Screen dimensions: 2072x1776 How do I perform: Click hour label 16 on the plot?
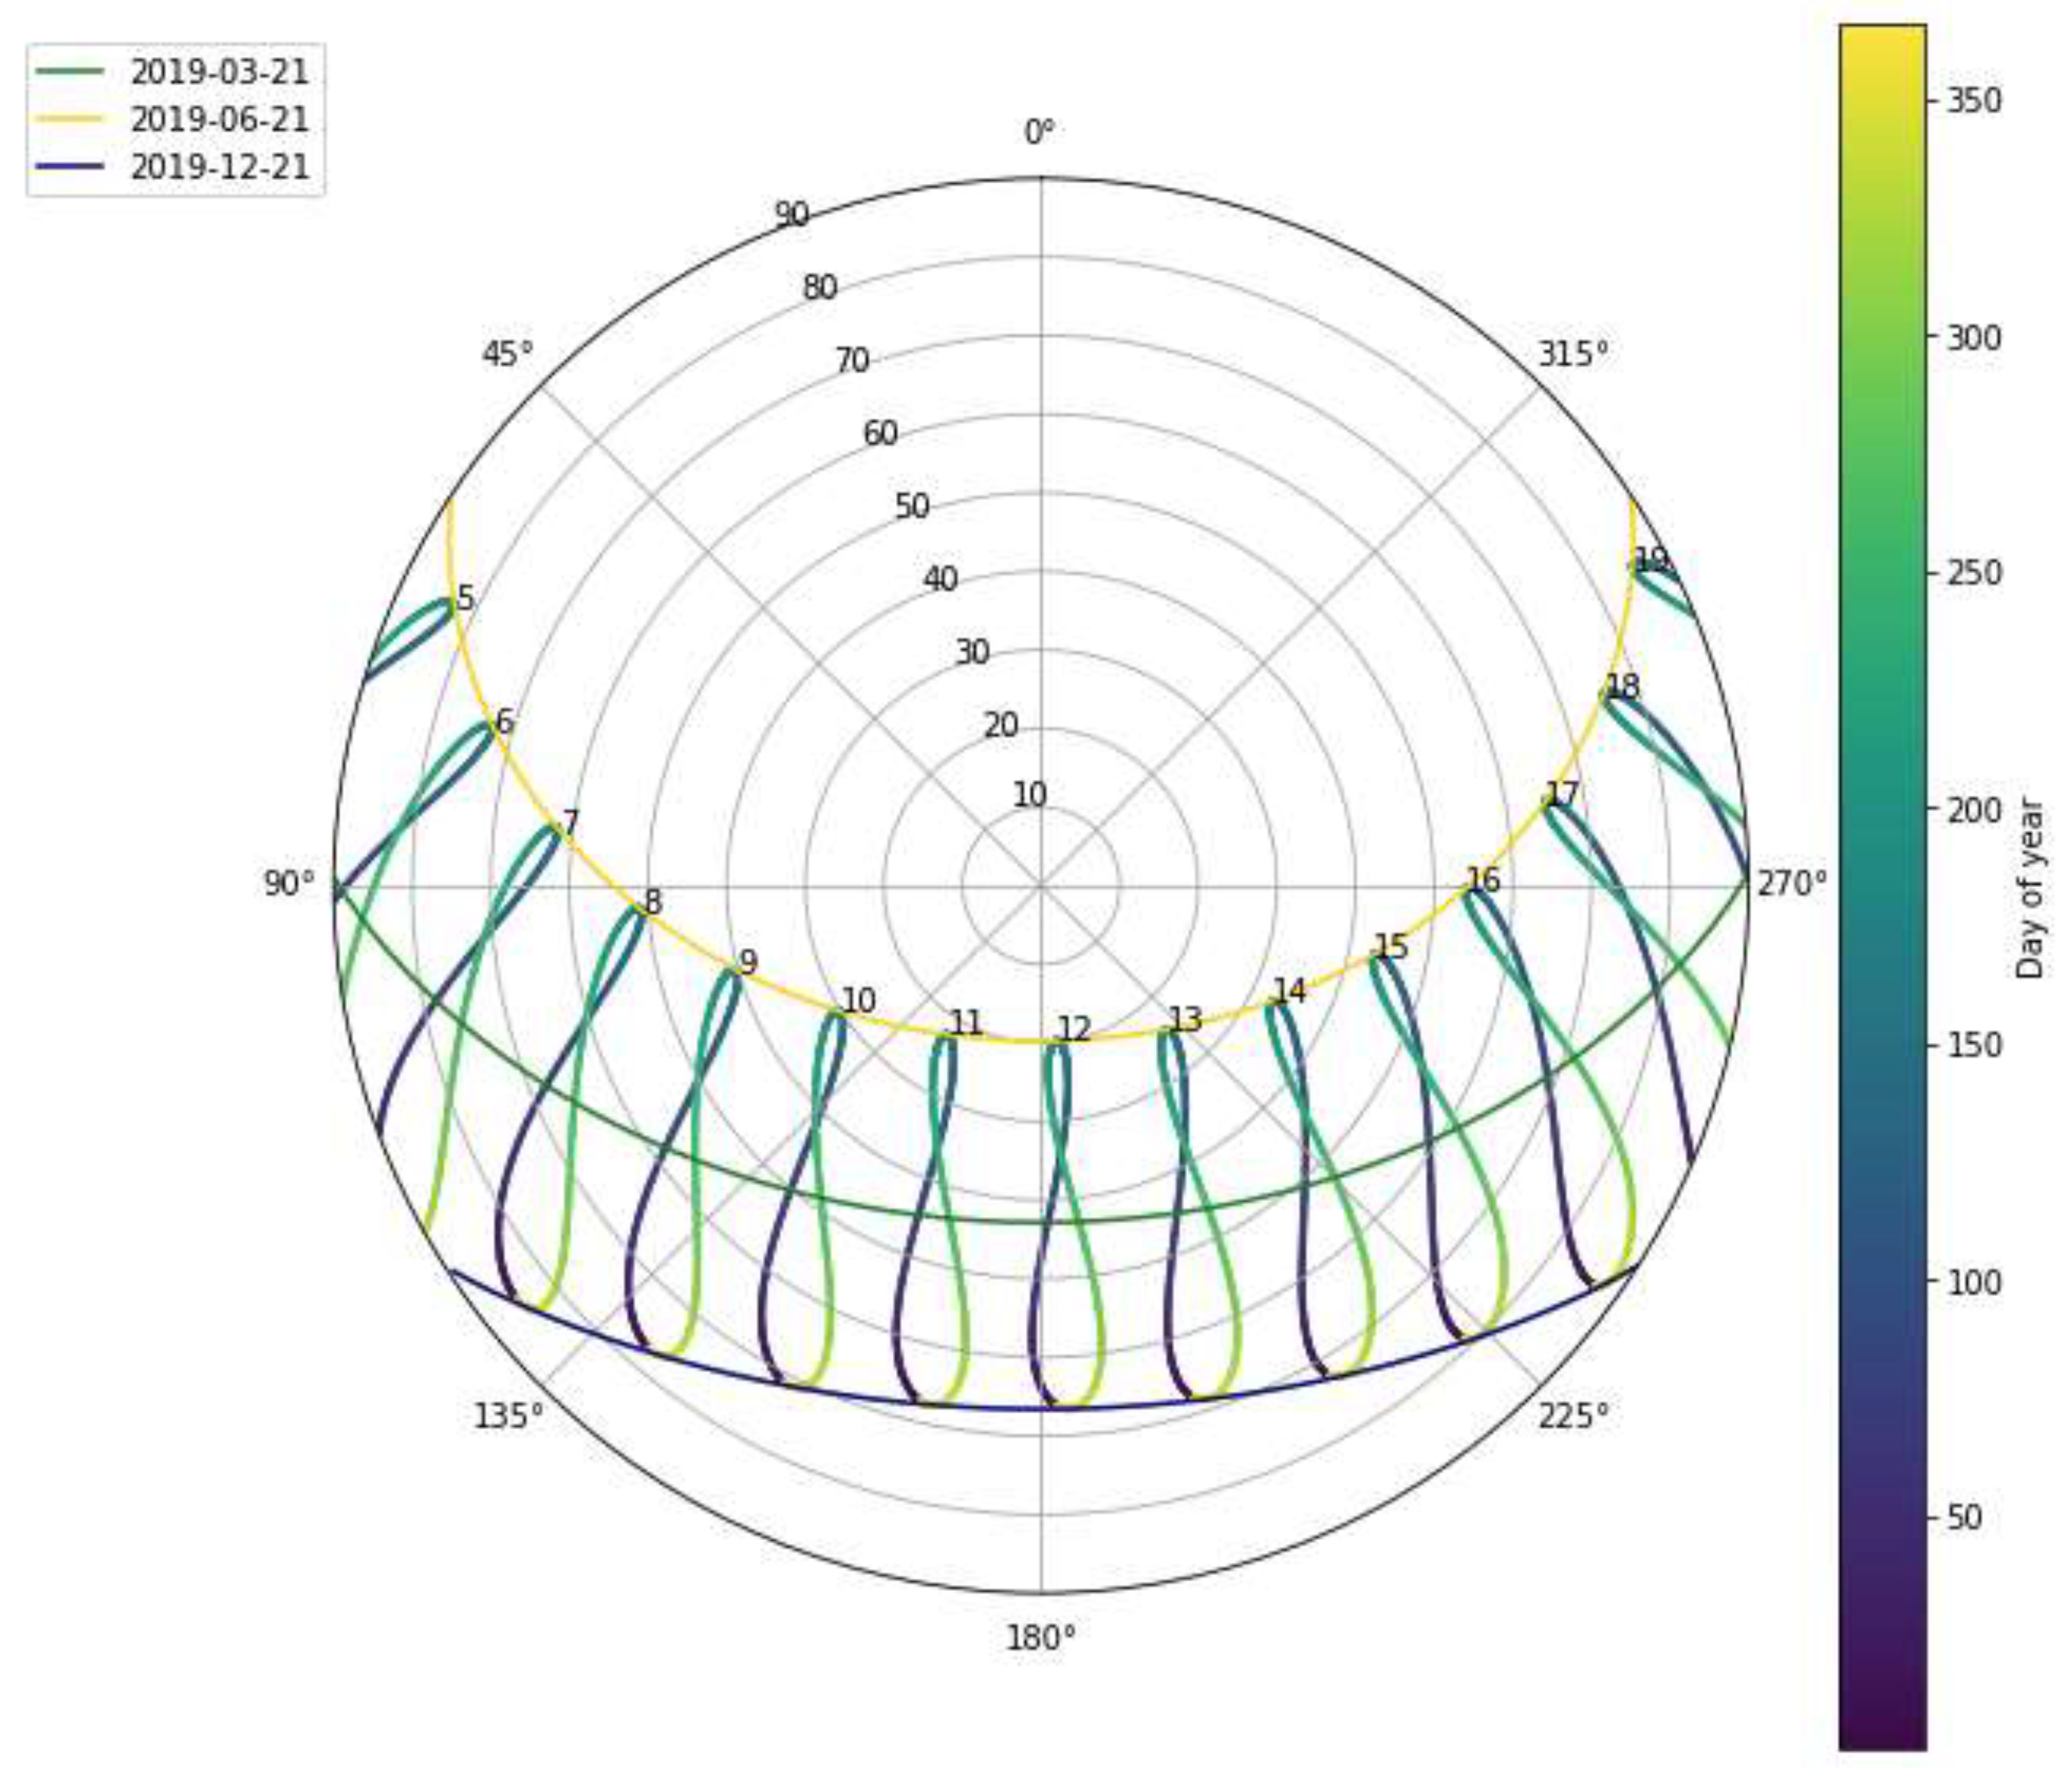(1483, 880)
